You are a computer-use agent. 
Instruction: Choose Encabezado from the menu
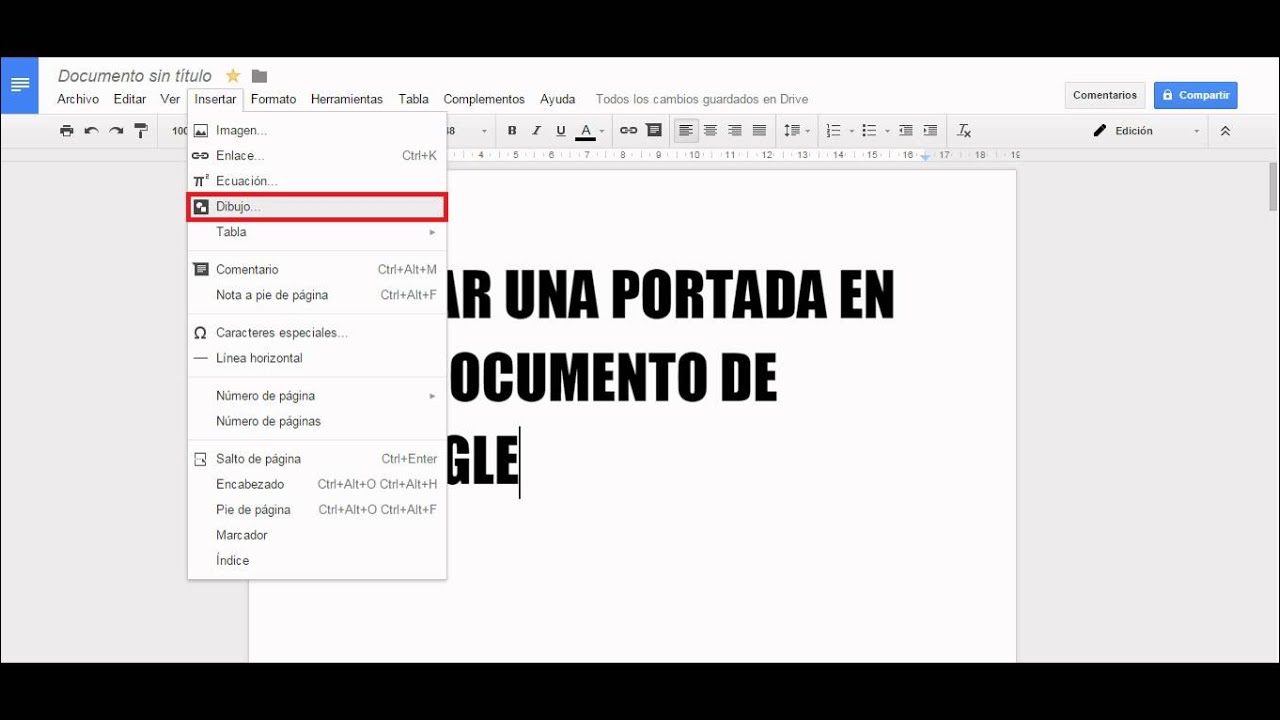coord(317,484)
